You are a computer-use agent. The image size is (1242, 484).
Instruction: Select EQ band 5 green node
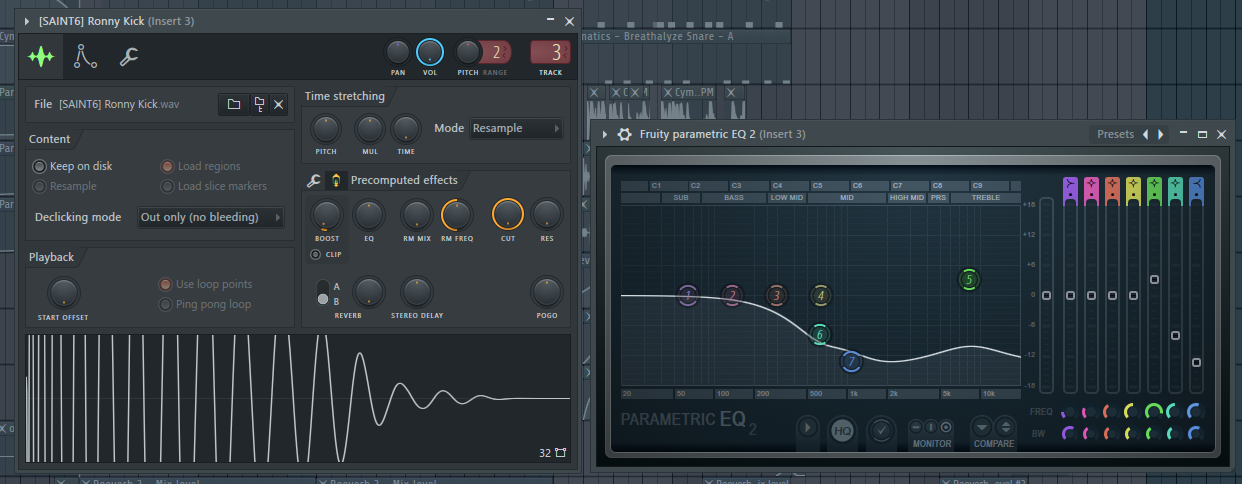968,280
